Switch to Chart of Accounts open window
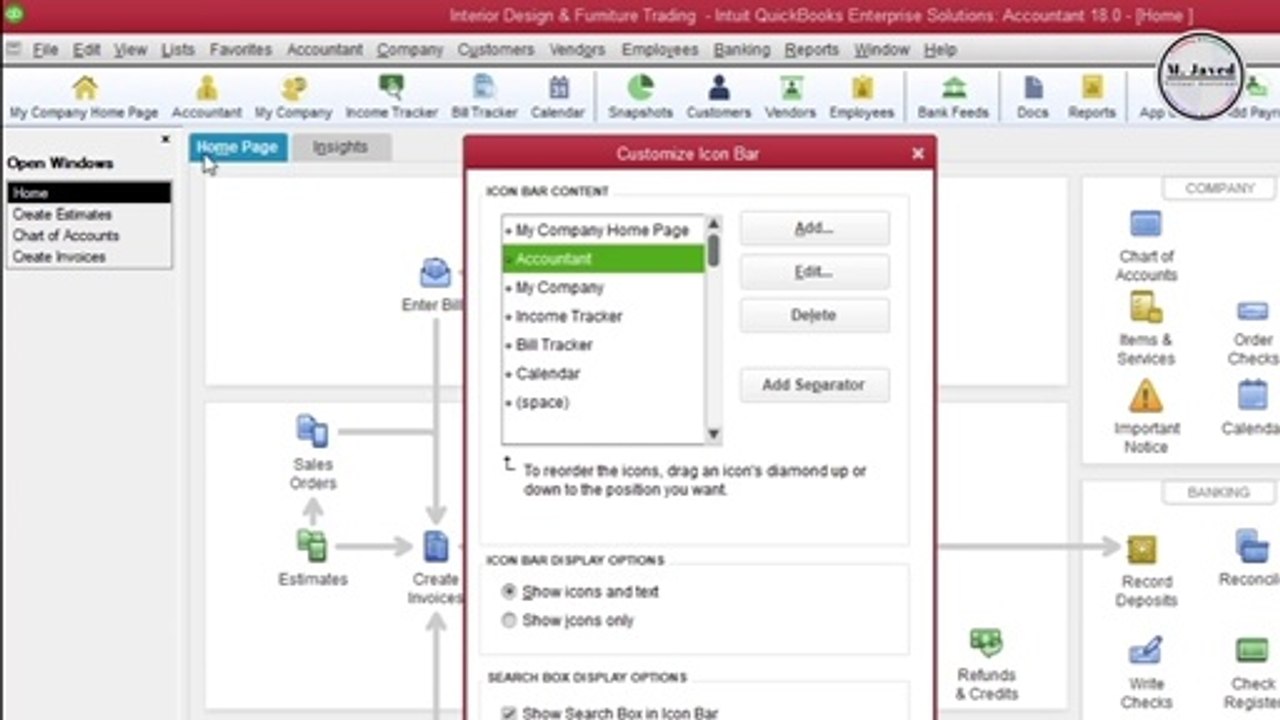Screen dimensions: 1280x720 89,235
